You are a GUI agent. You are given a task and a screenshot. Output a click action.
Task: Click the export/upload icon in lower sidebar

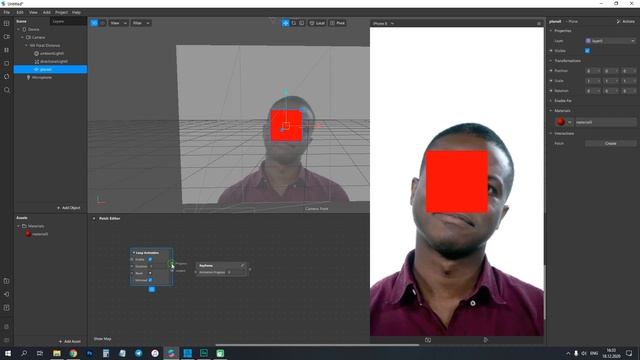coord(7,308)
